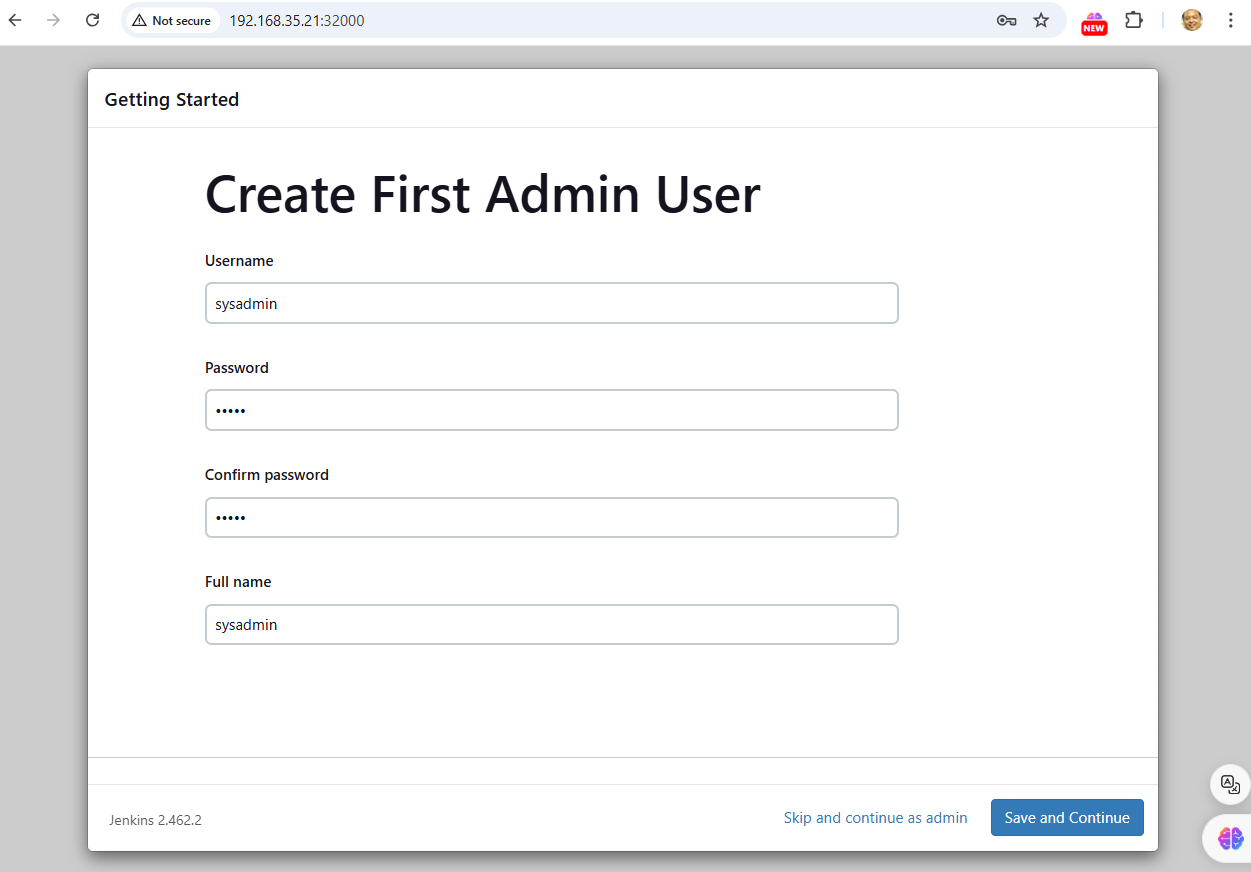Select the Getting Started header text
Screen dimensions: 1251x872
(172, 100)
